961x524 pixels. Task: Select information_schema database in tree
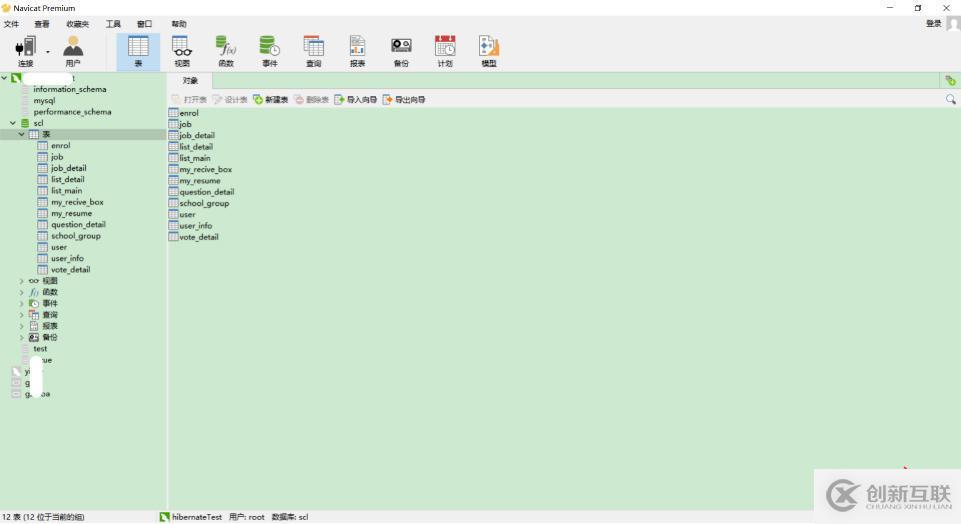click(70, 89)
